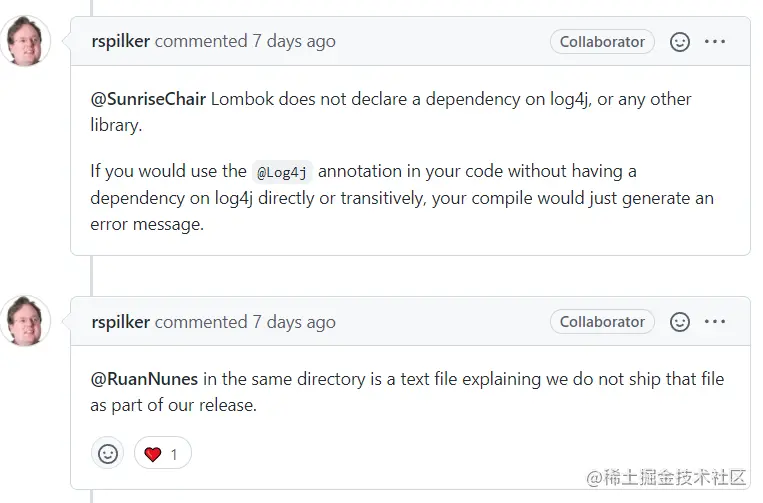Click rspilker's avatar beside the first comment
The width and height of the screenshot is (763, 503).
click(x=26, y=41)
